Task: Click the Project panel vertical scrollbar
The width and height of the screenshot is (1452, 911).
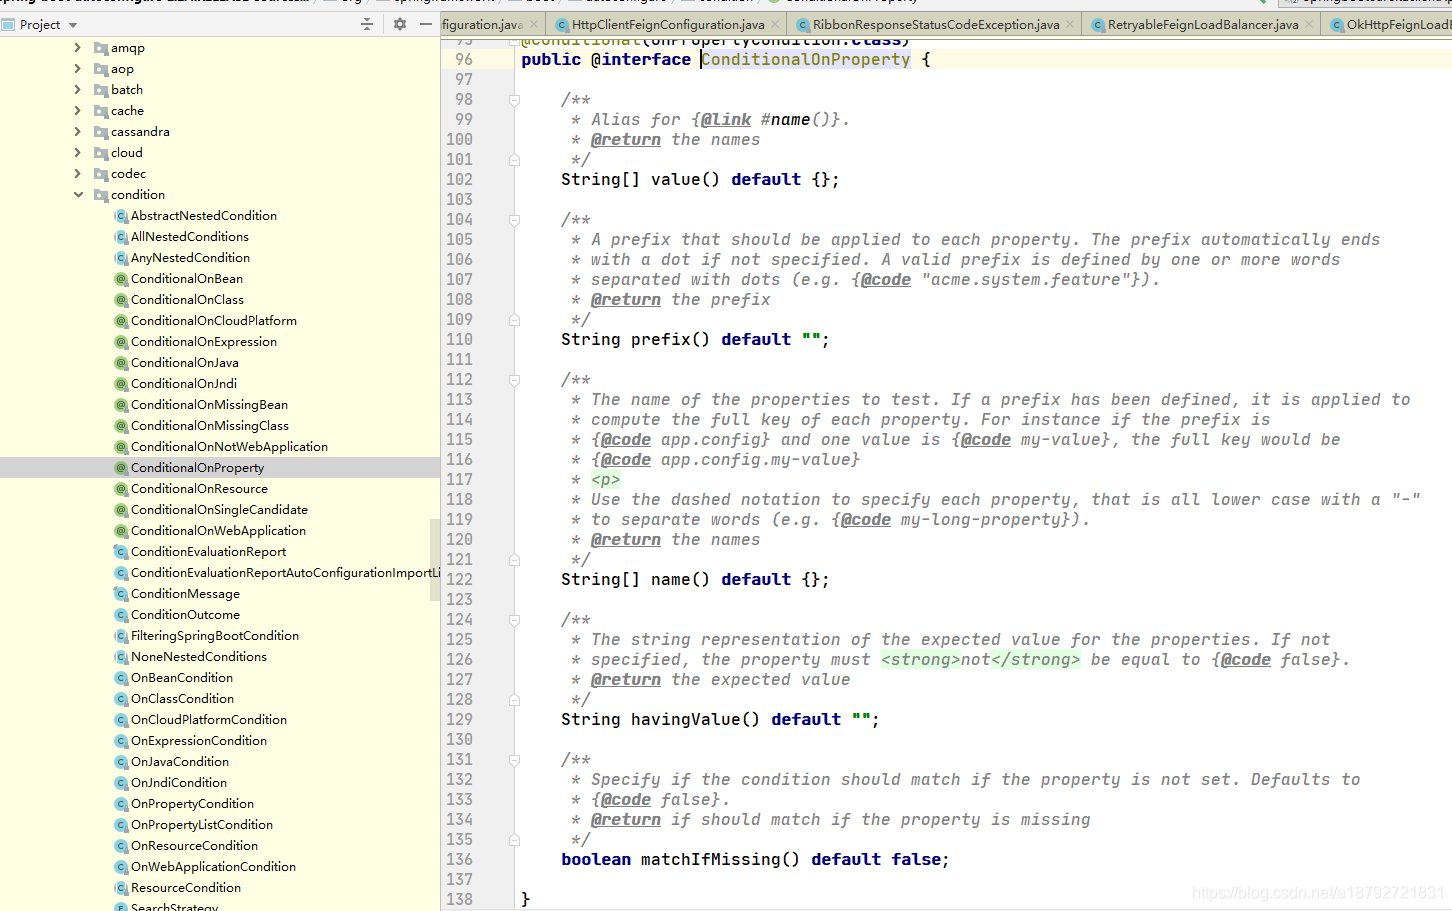Action: (435, 560)
